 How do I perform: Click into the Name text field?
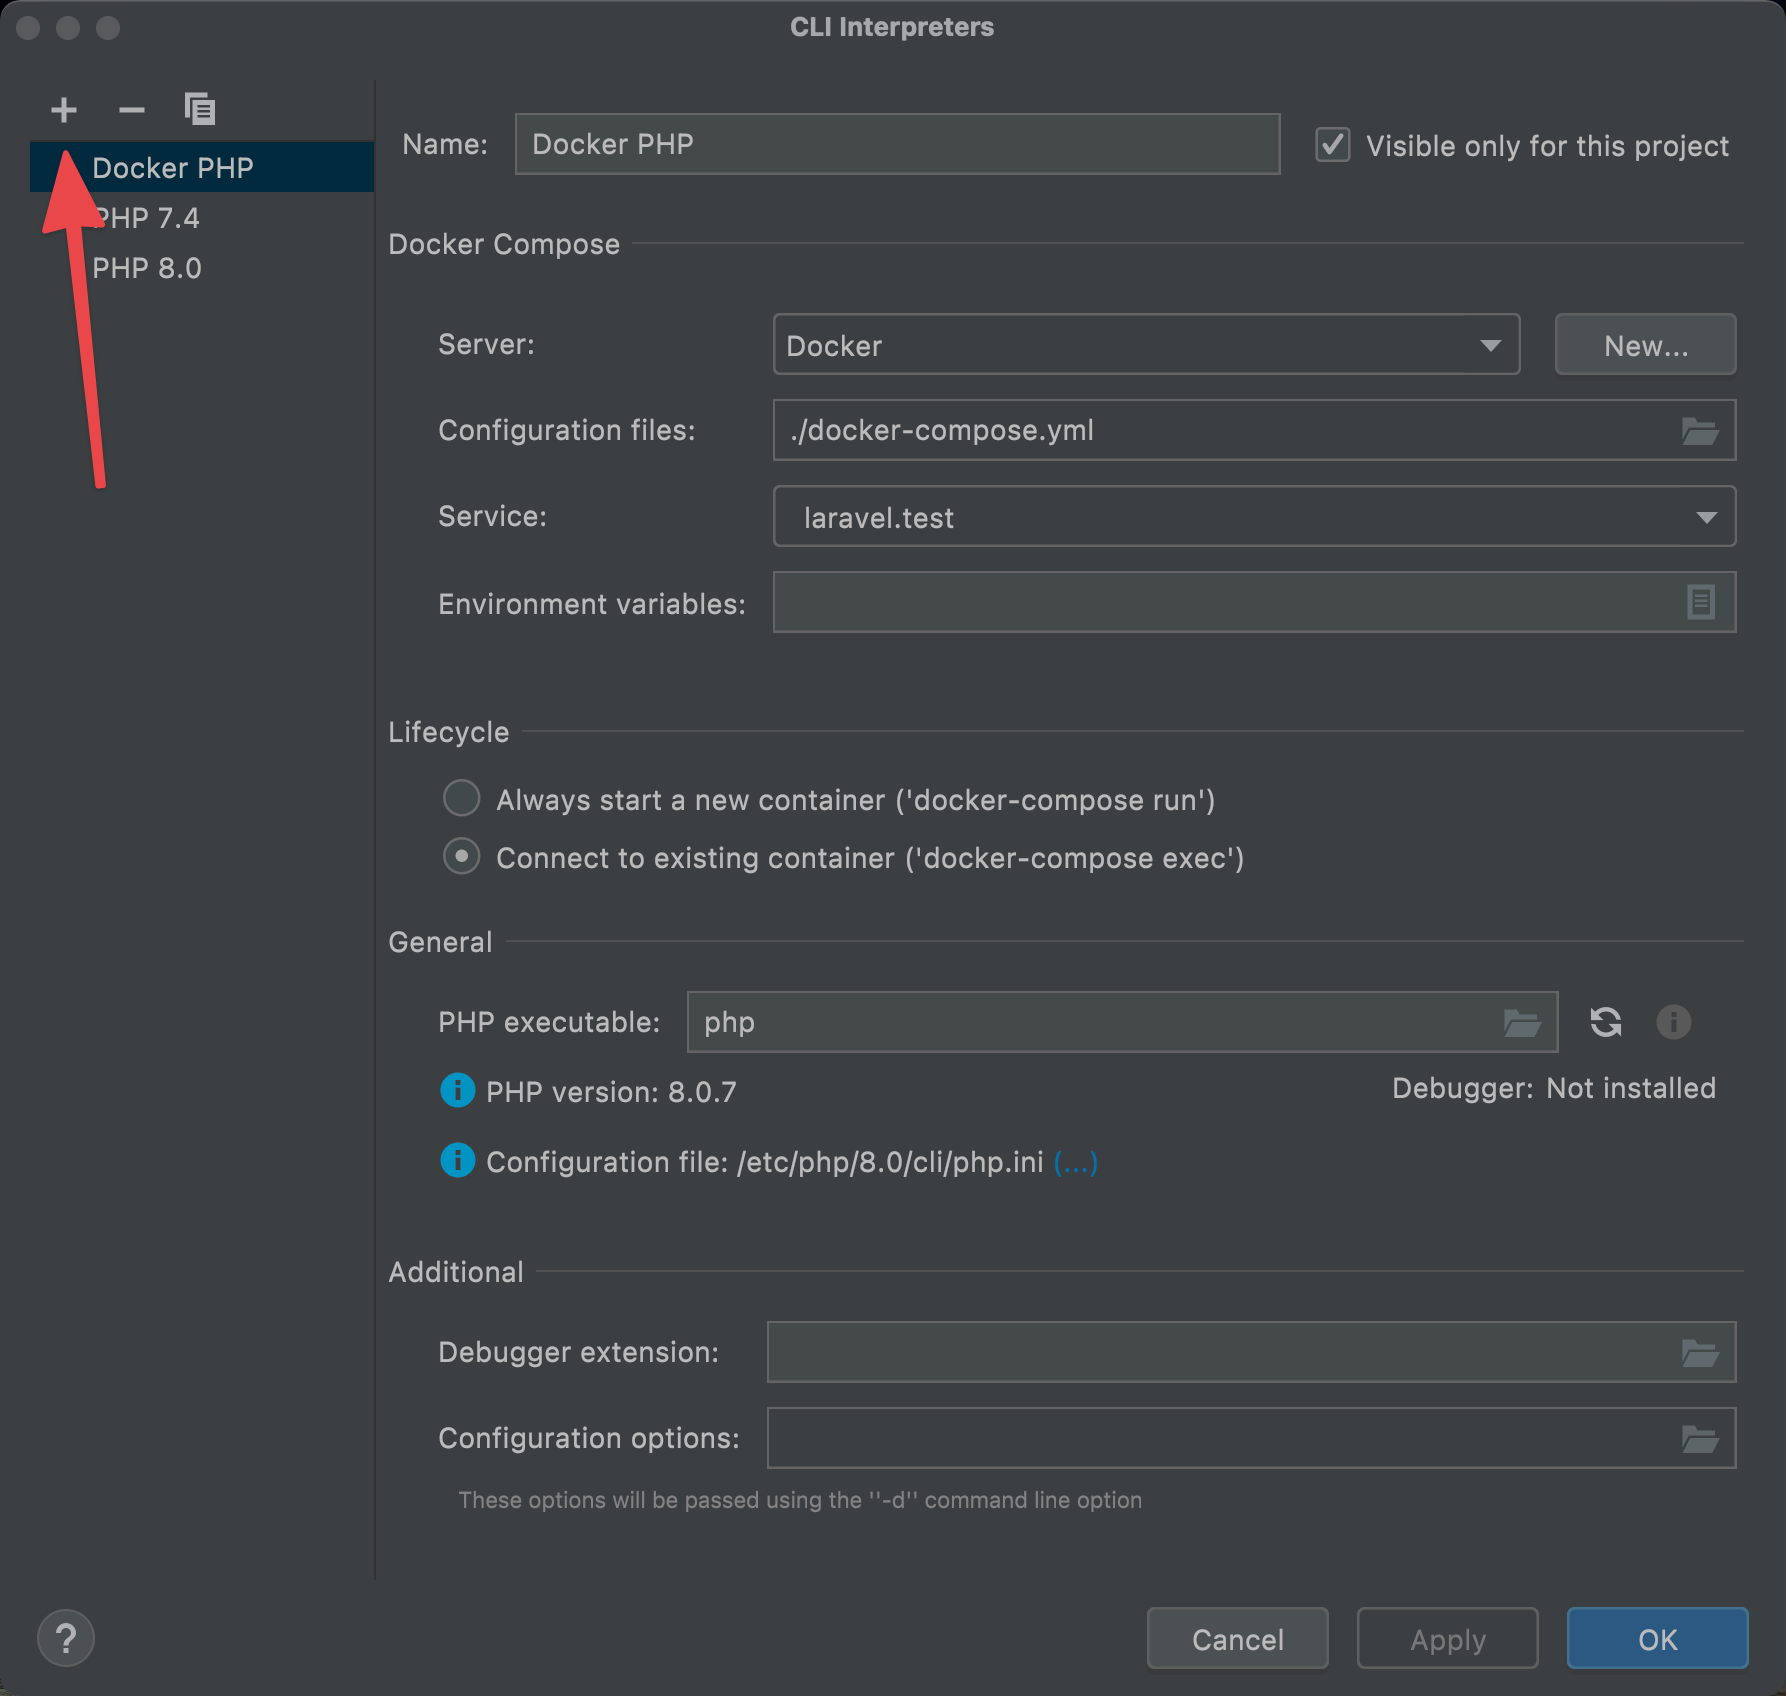click(896, 144)
